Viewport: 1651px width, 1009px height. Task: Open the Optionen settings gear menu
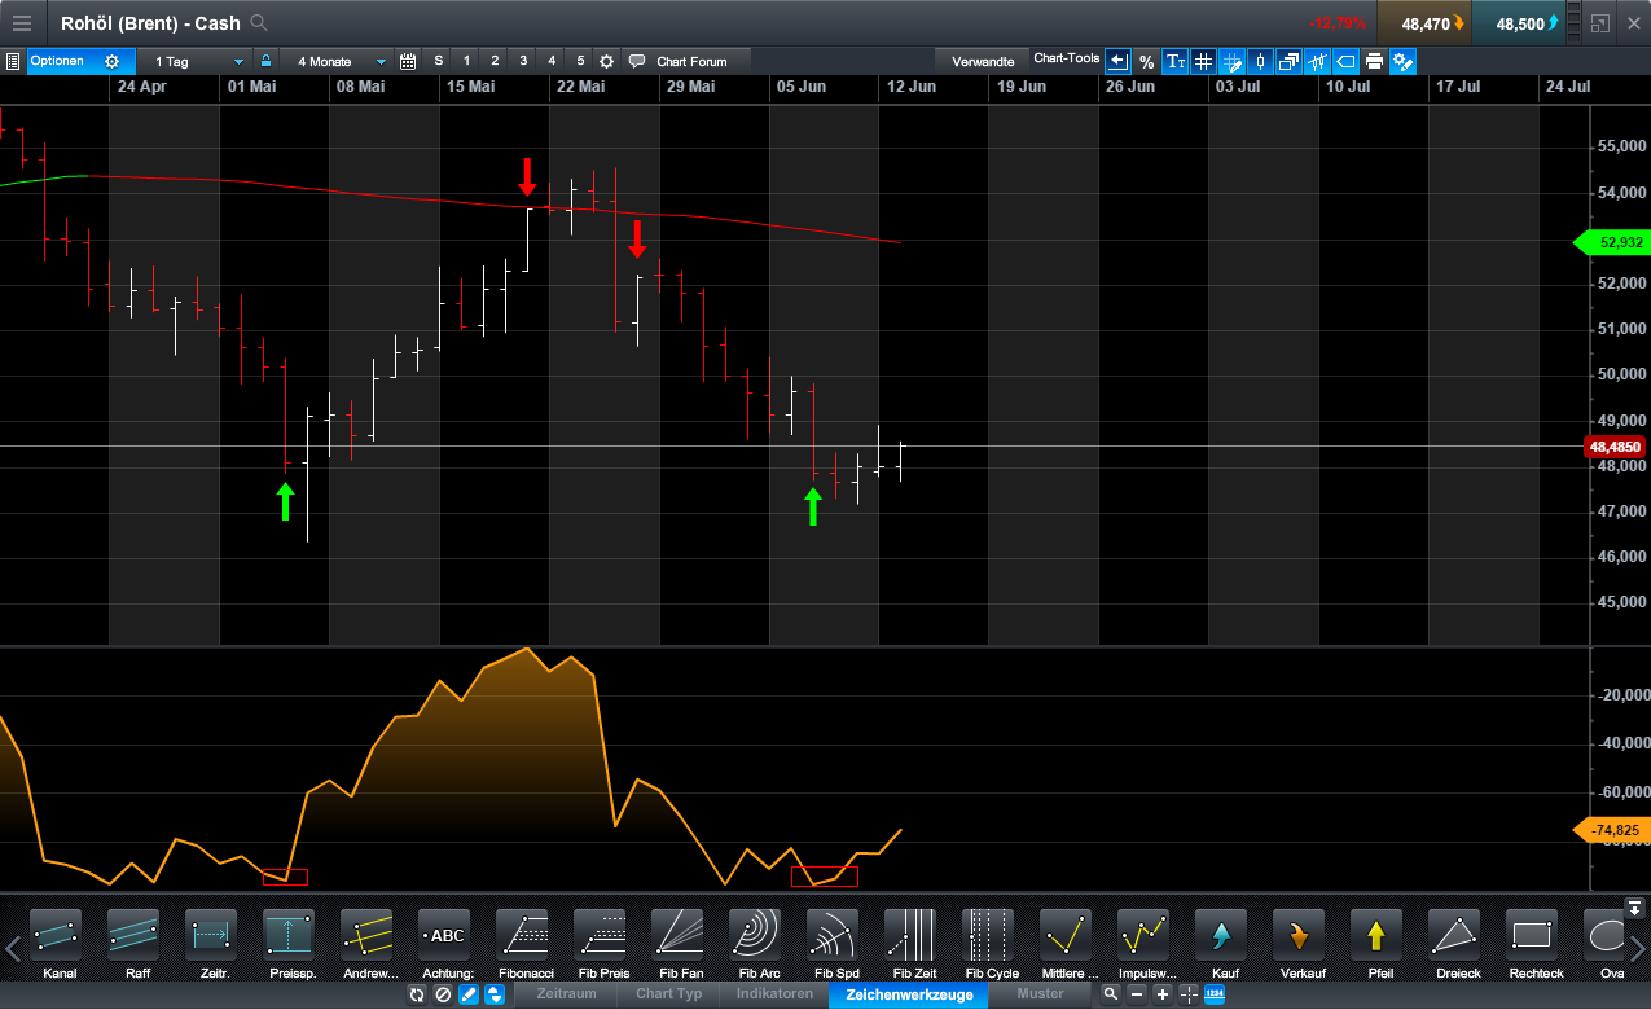(113, 60)
